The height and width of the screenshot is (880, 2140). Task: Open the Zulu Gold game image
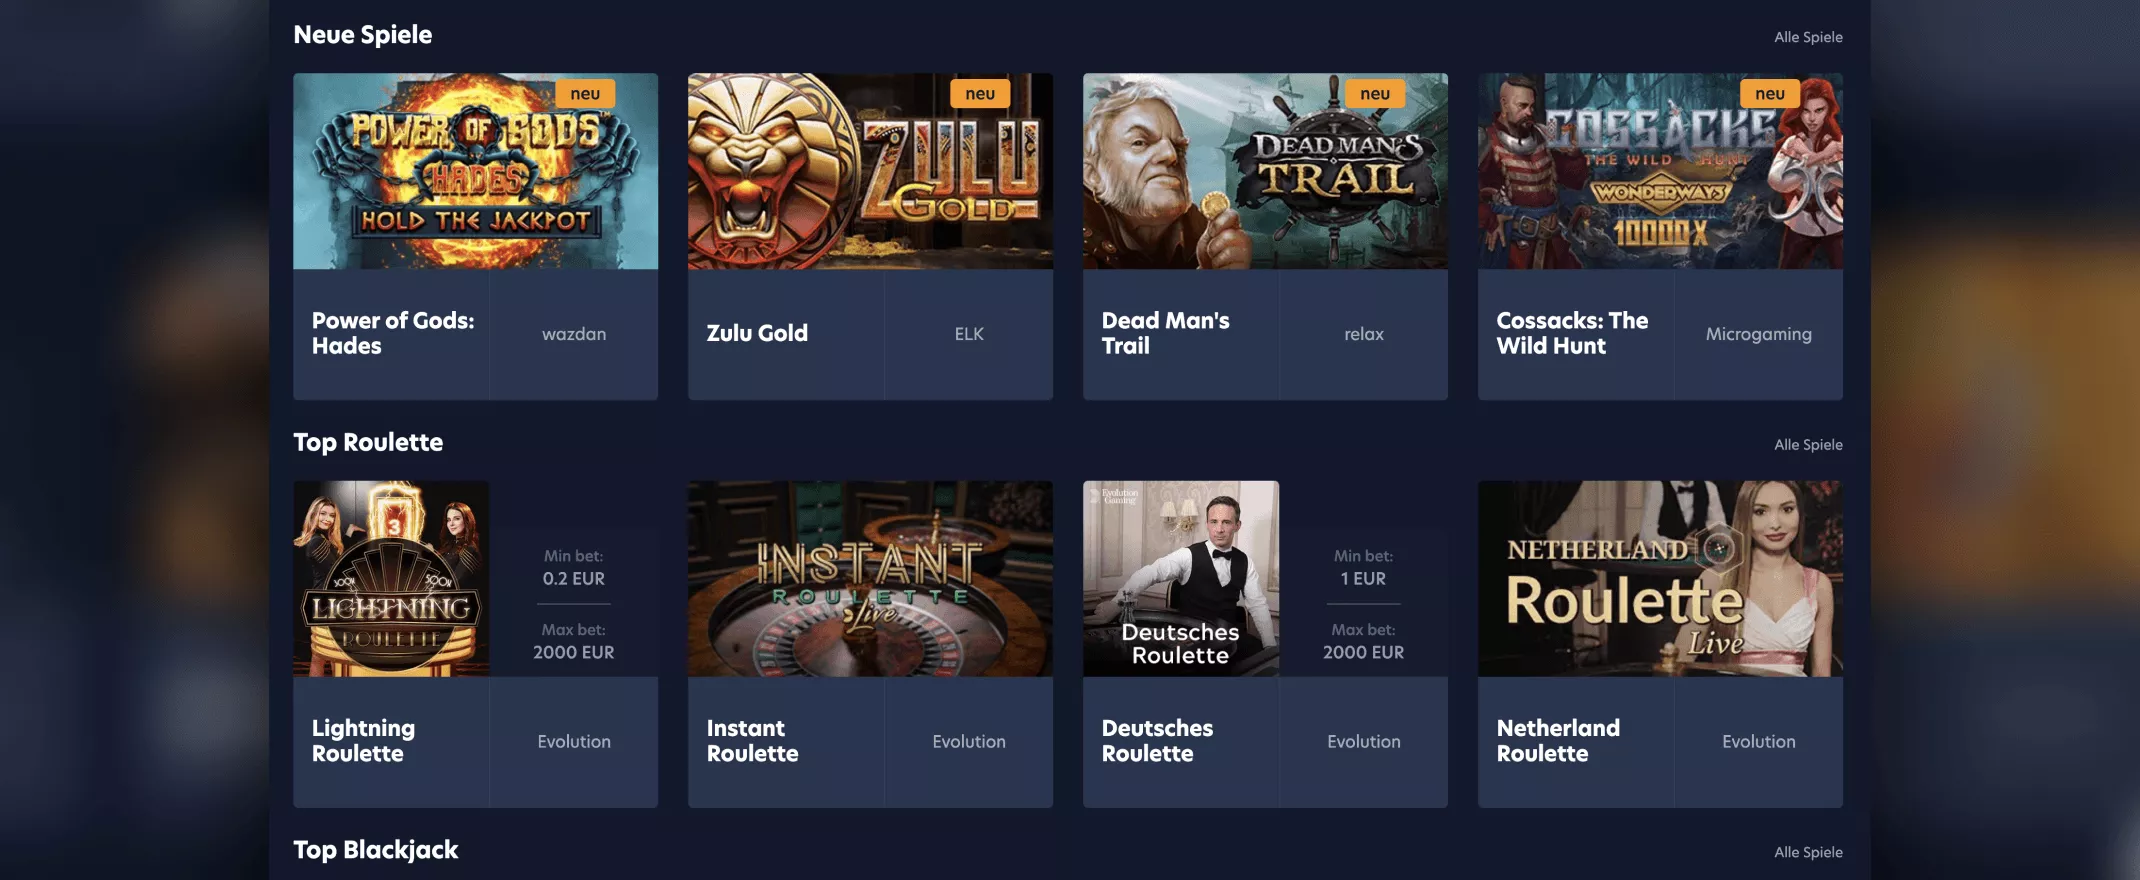[870, 171]
